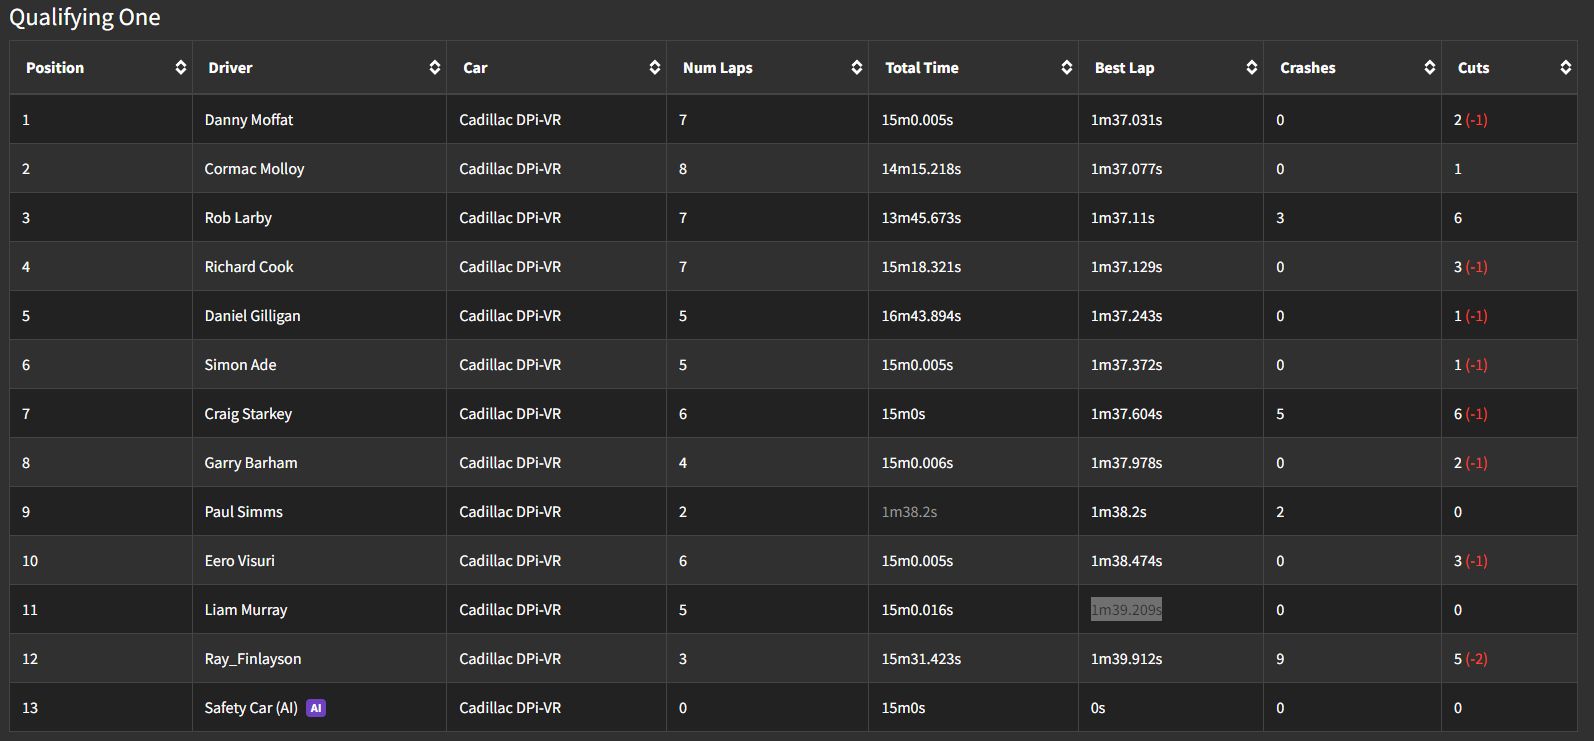The image size is (1594, 741).
Task: Click driver Rob Larby
Action: coord(238,218)
